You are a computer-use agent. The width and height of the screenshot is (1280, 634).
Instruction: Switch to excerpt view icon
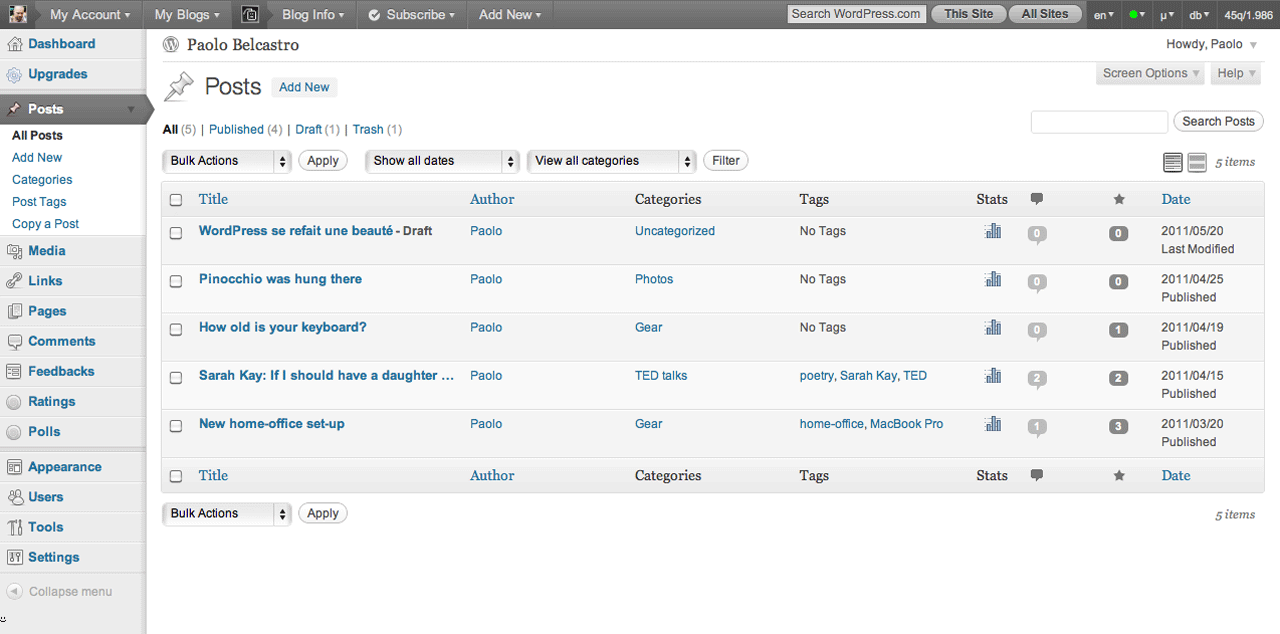(x=1196, y=162)
